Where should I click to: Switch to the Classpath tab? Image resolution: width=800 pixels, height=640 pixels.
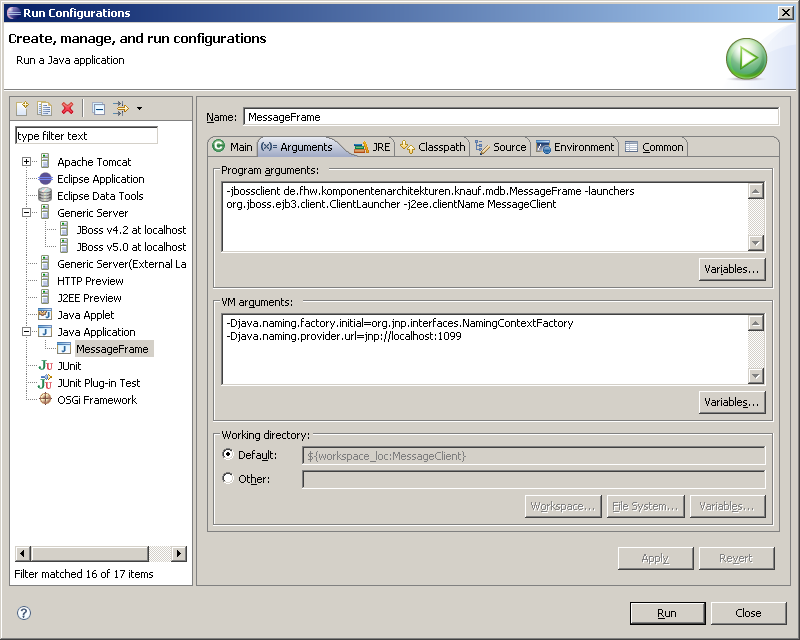click(x=433, y=147)
